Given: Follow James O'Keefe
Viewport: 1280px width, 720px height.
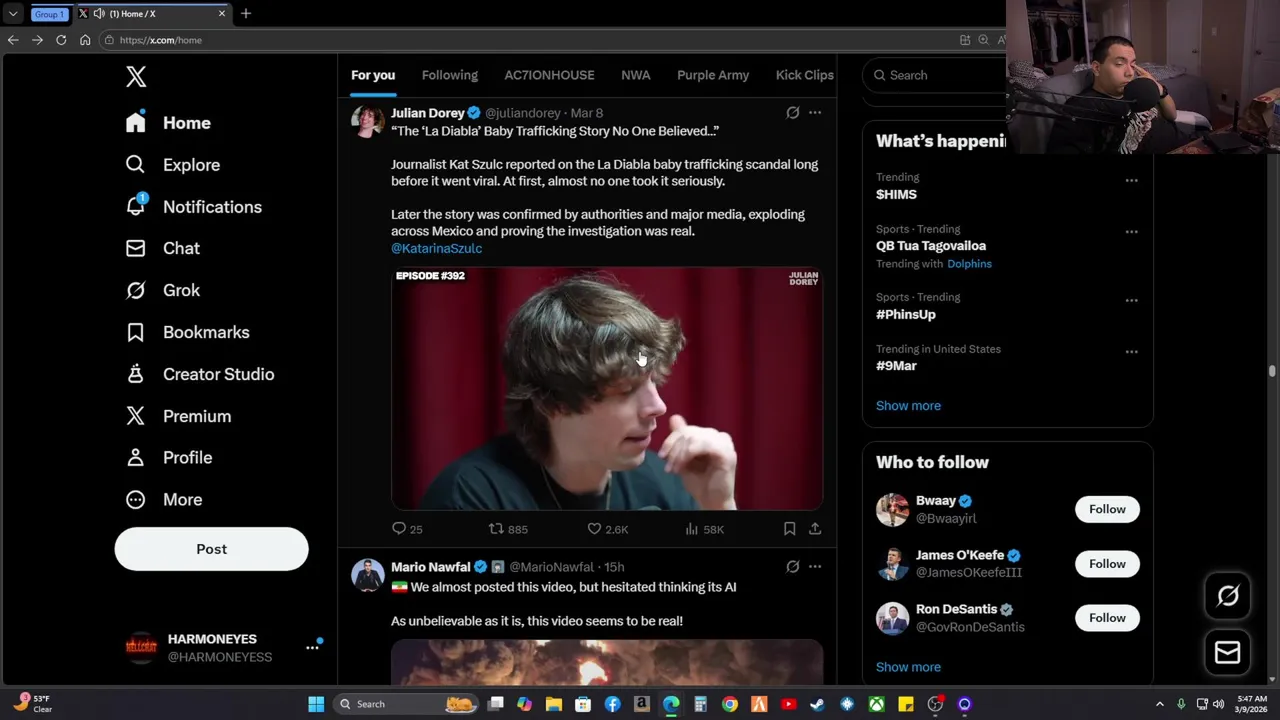Looking at the screenshot, I should tap(1107, 564).
